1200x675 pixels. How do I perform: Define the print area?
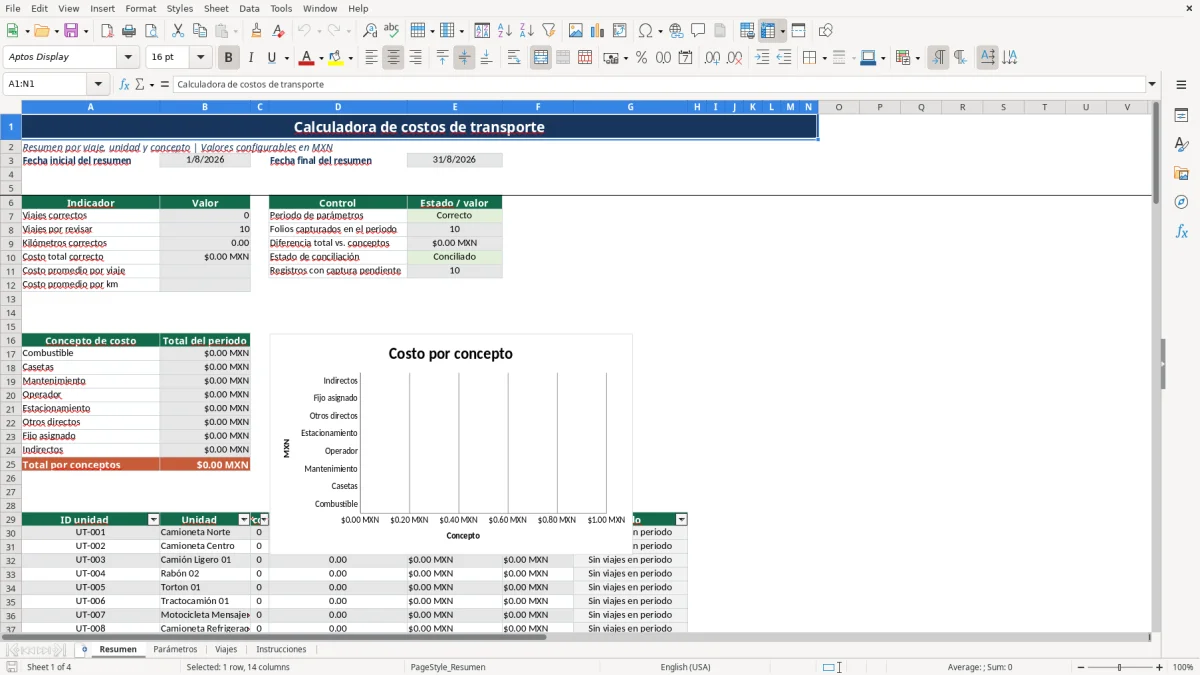point(747,31)
